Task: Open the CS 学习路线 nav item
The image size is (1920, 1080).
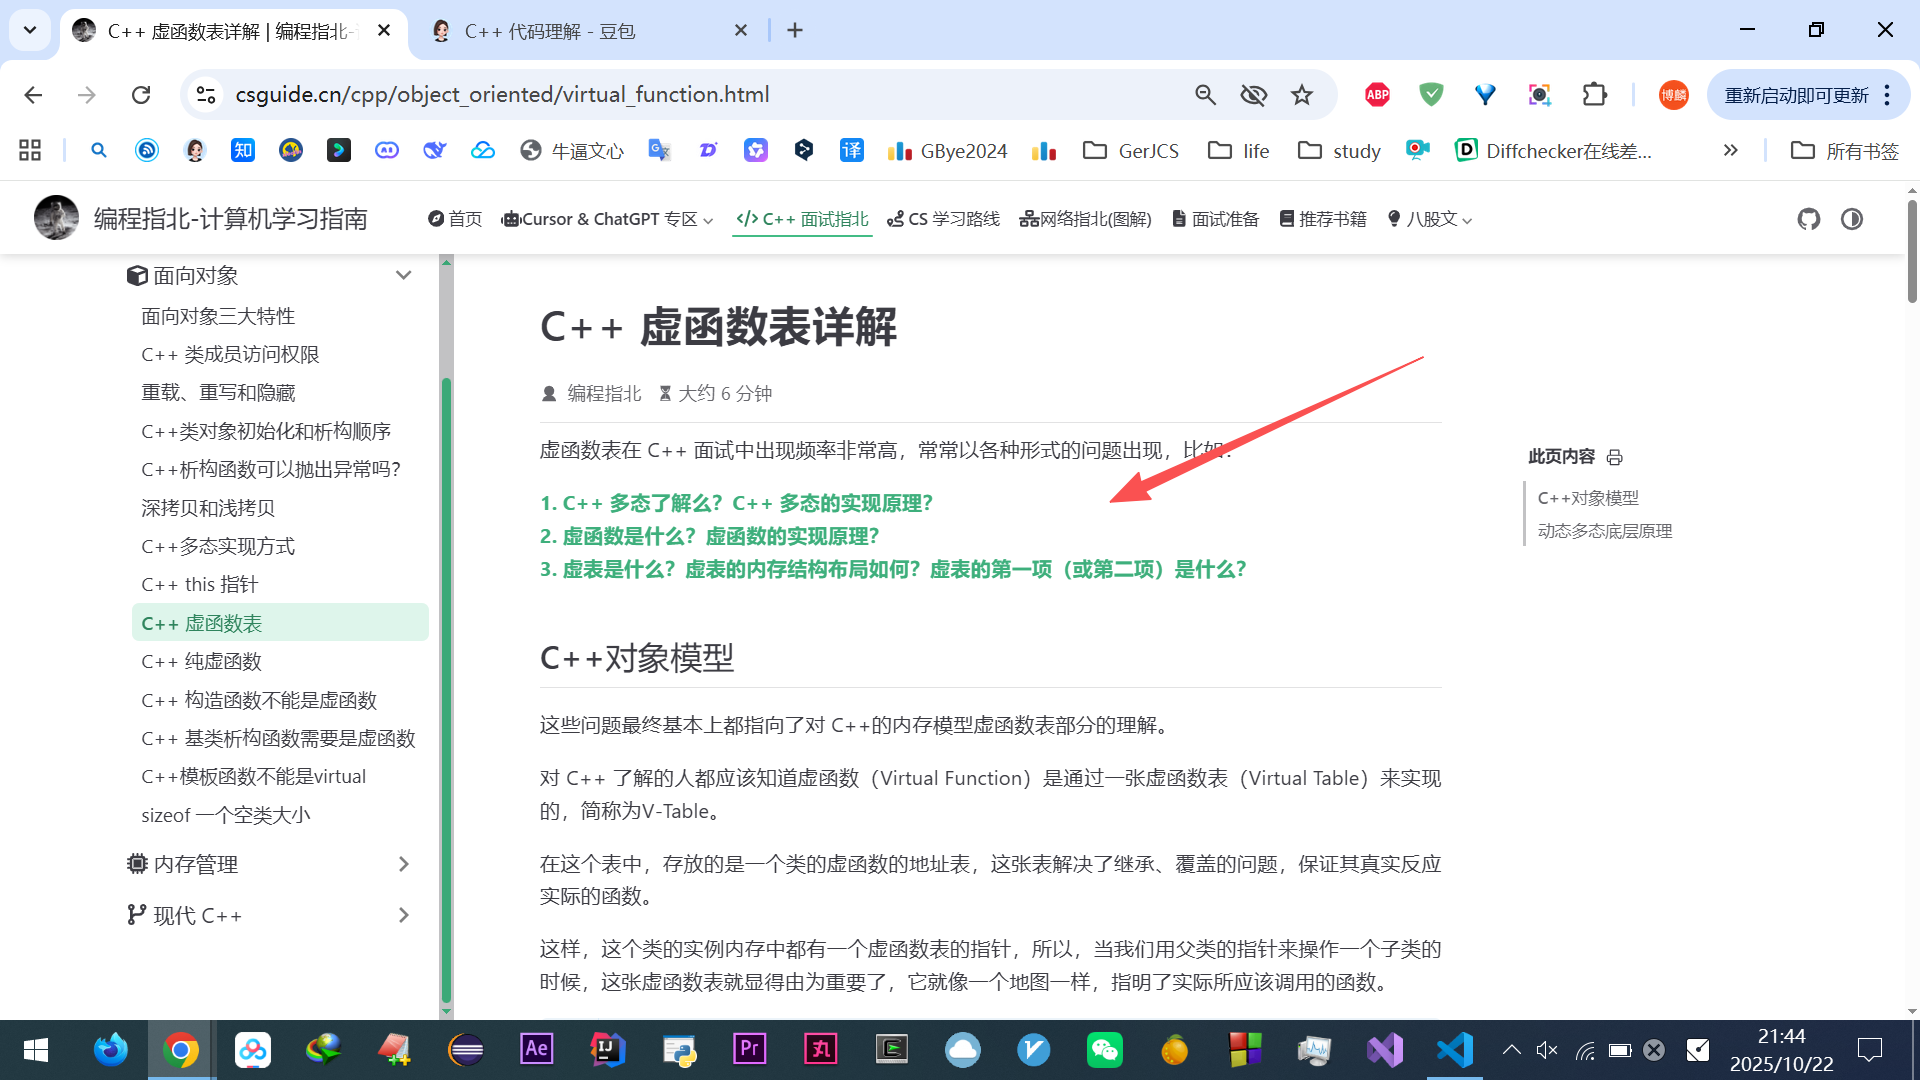Action: (x=943, y=219)
